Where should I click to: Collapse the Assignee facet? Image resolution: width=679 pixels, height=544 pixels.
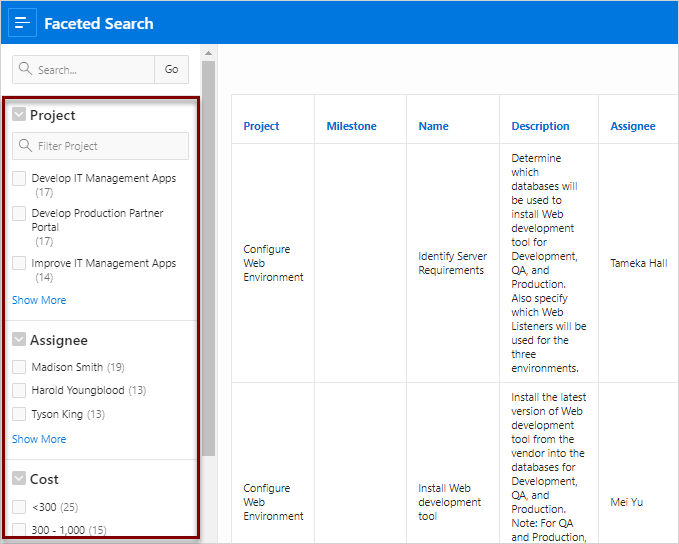pos(19,340)
